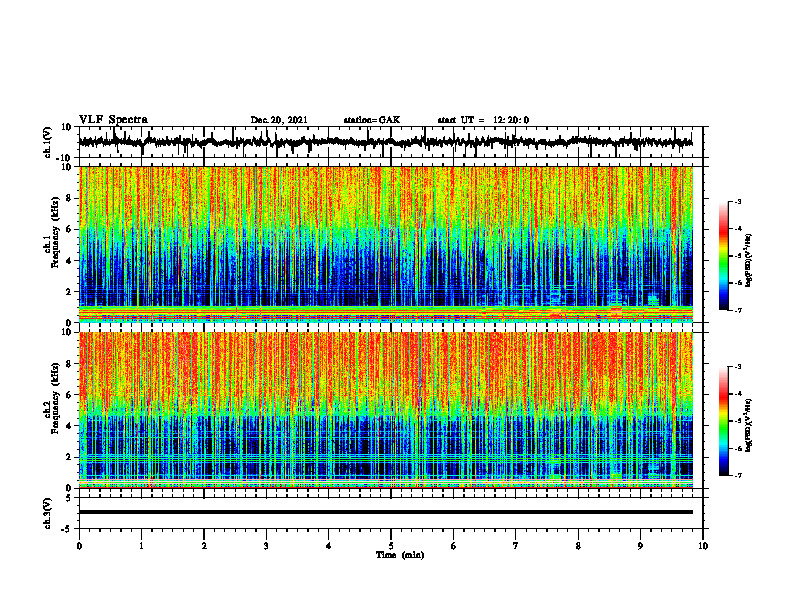Click the "-3" label on the ch.1 color bar
792x612 pixels.
pos(737,202)
